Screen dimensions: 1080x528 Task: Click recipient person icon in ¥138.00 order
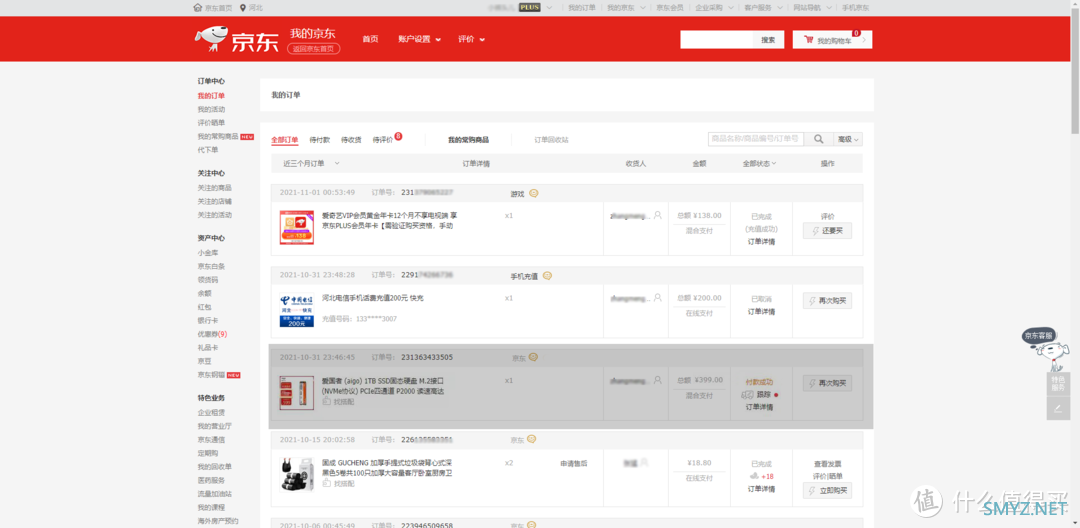(x=658, y=215)
